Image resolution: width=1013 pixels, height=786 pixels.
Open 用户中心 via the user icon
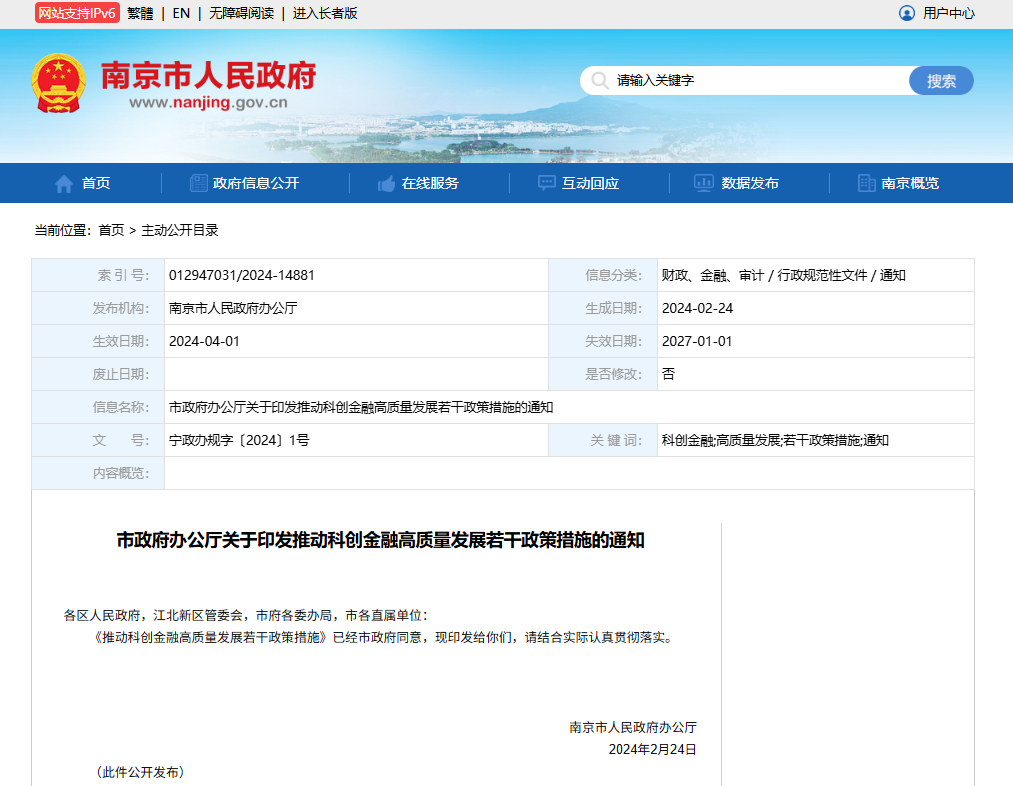906,13
